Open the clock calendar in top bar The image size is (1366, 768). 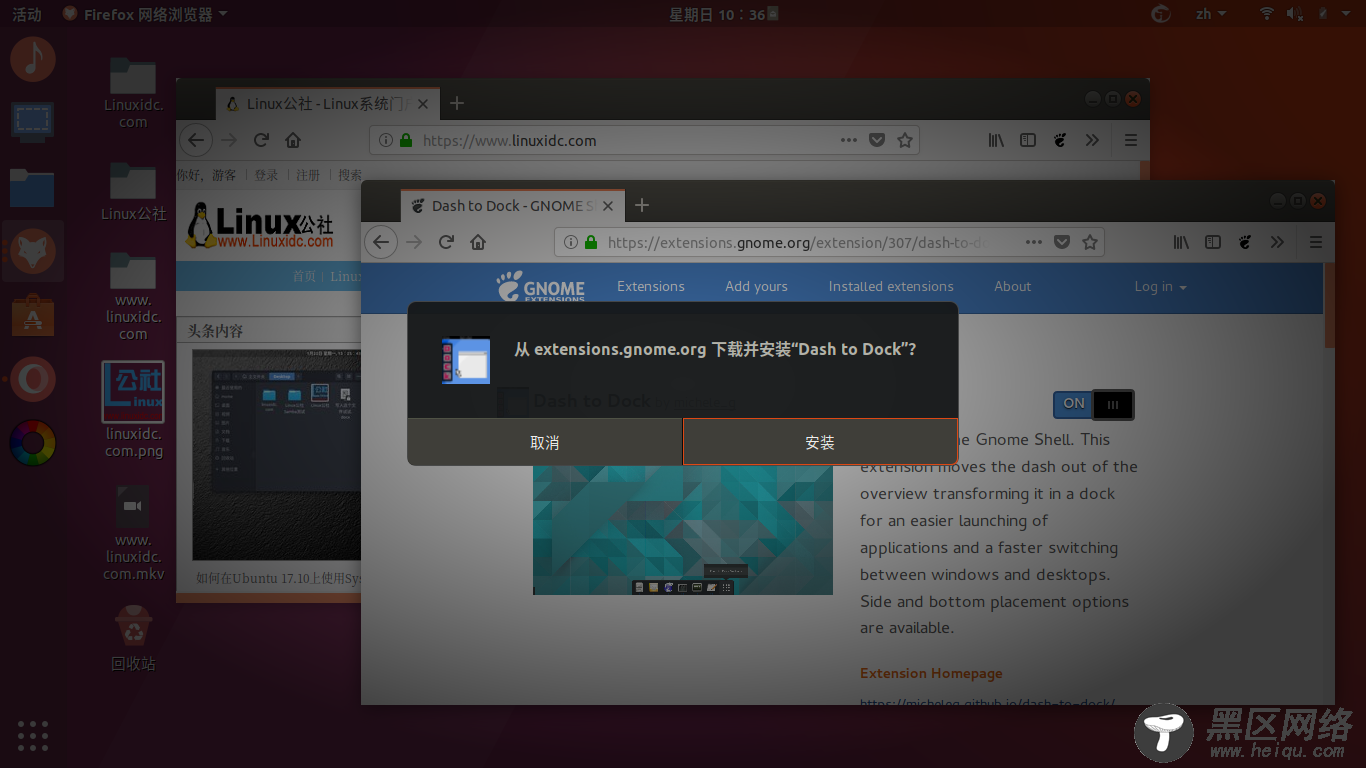[717, 14]
